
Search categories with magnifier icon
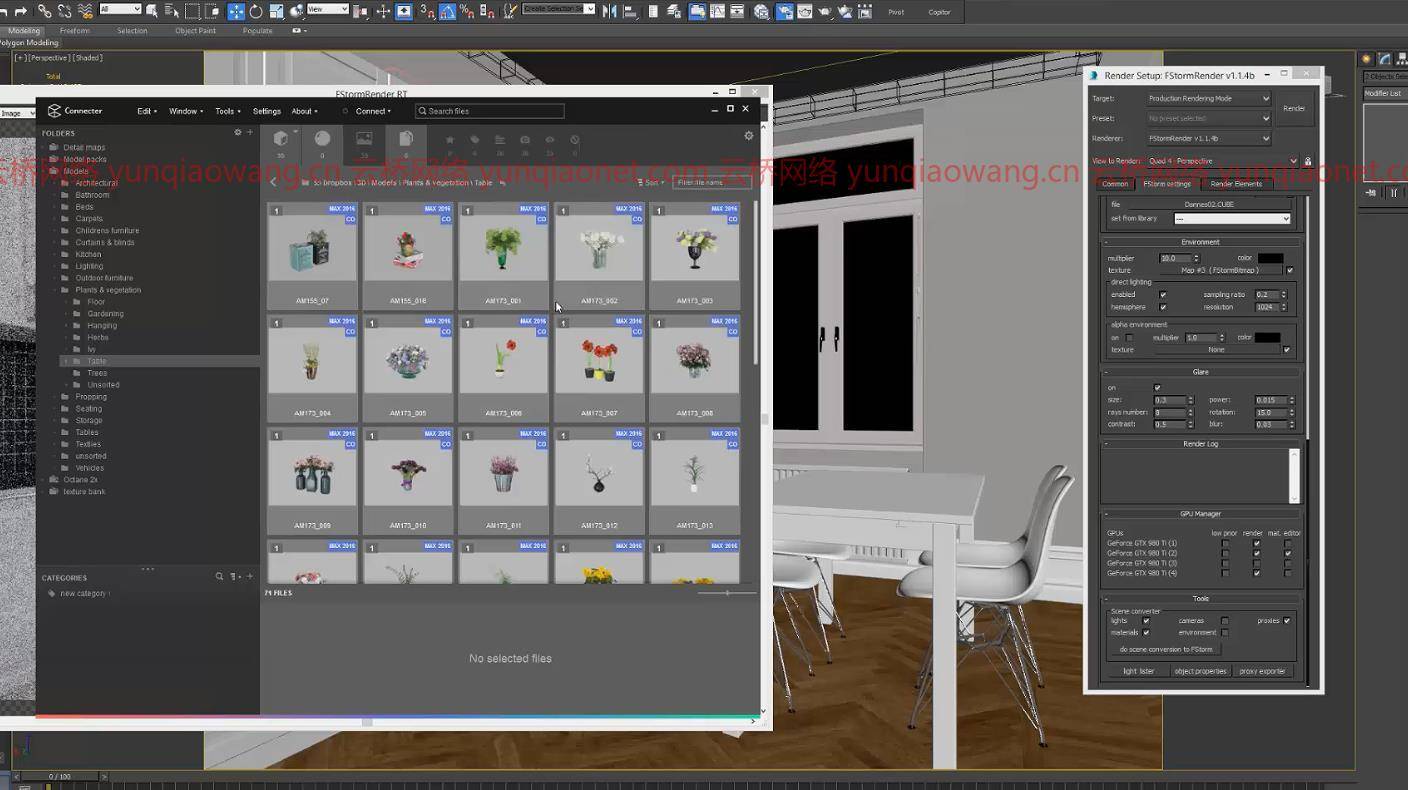point(220,577)
